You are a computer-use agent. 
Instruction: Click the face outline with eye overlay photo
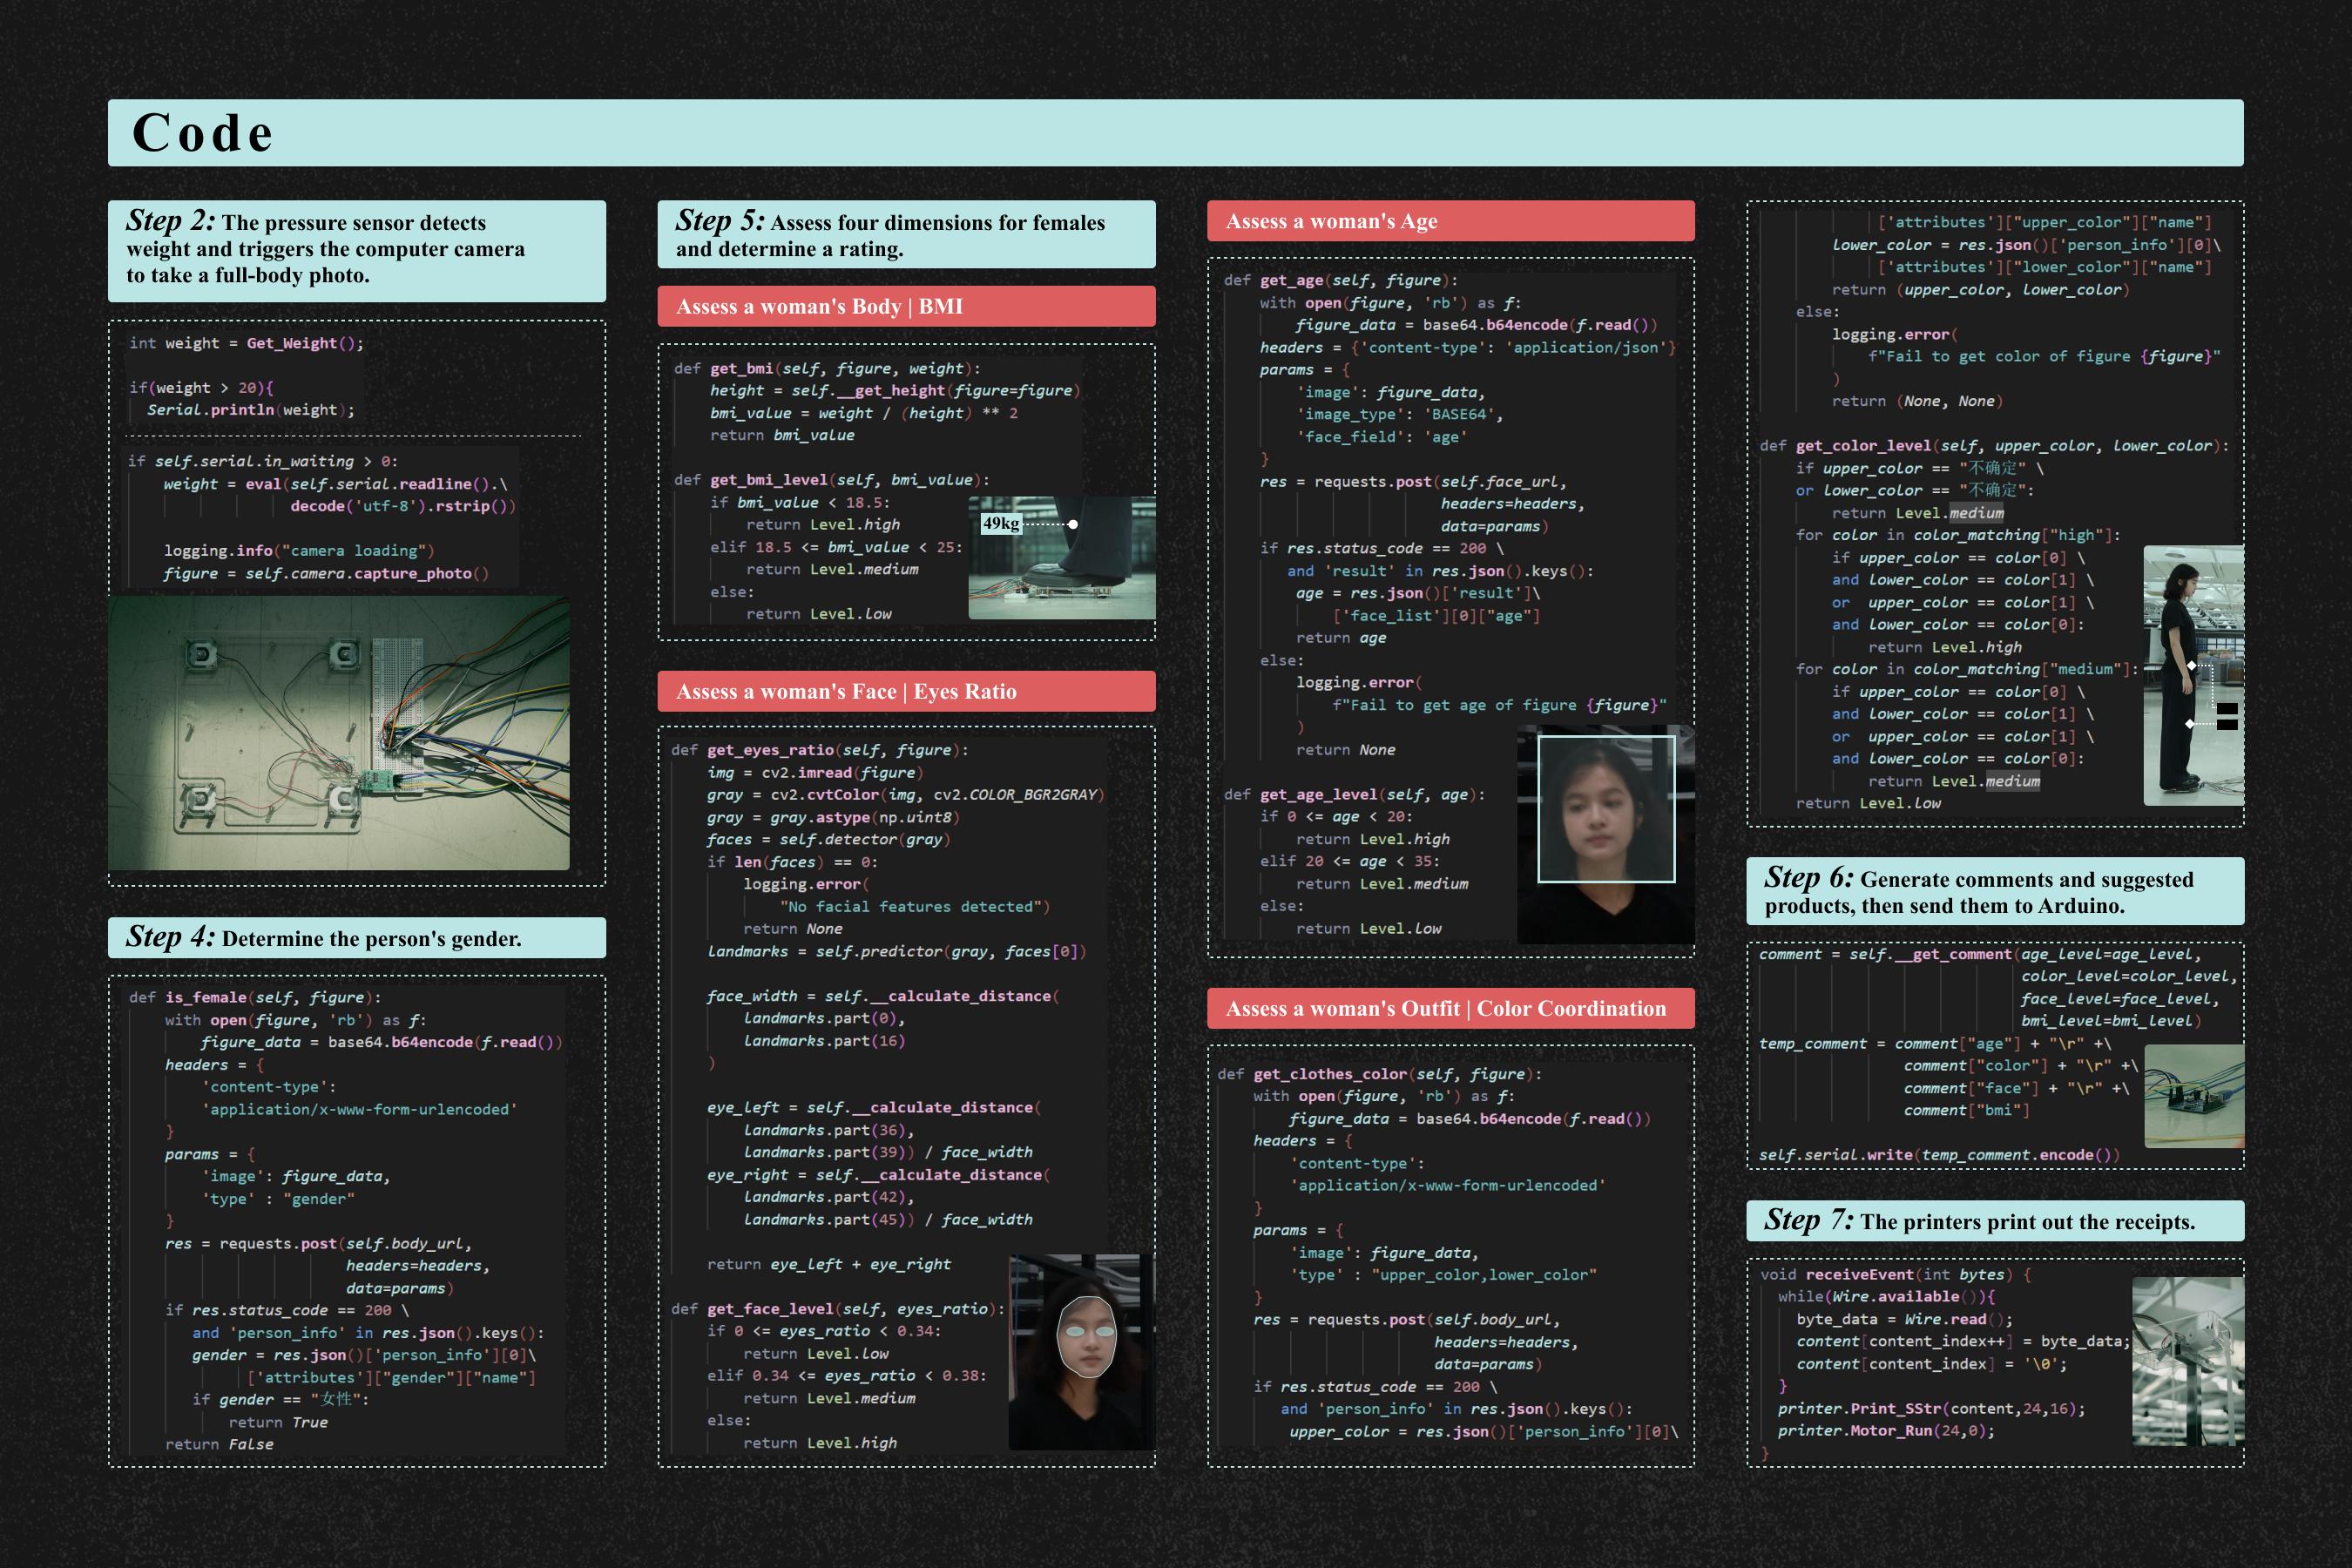[1082, 1352]
